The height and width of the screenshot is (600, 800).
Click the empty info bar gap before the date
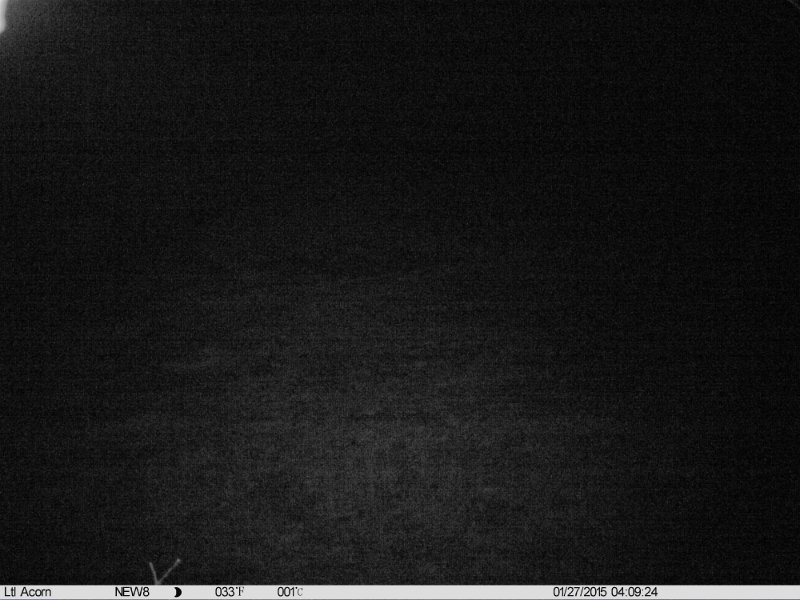click(430, 592)
